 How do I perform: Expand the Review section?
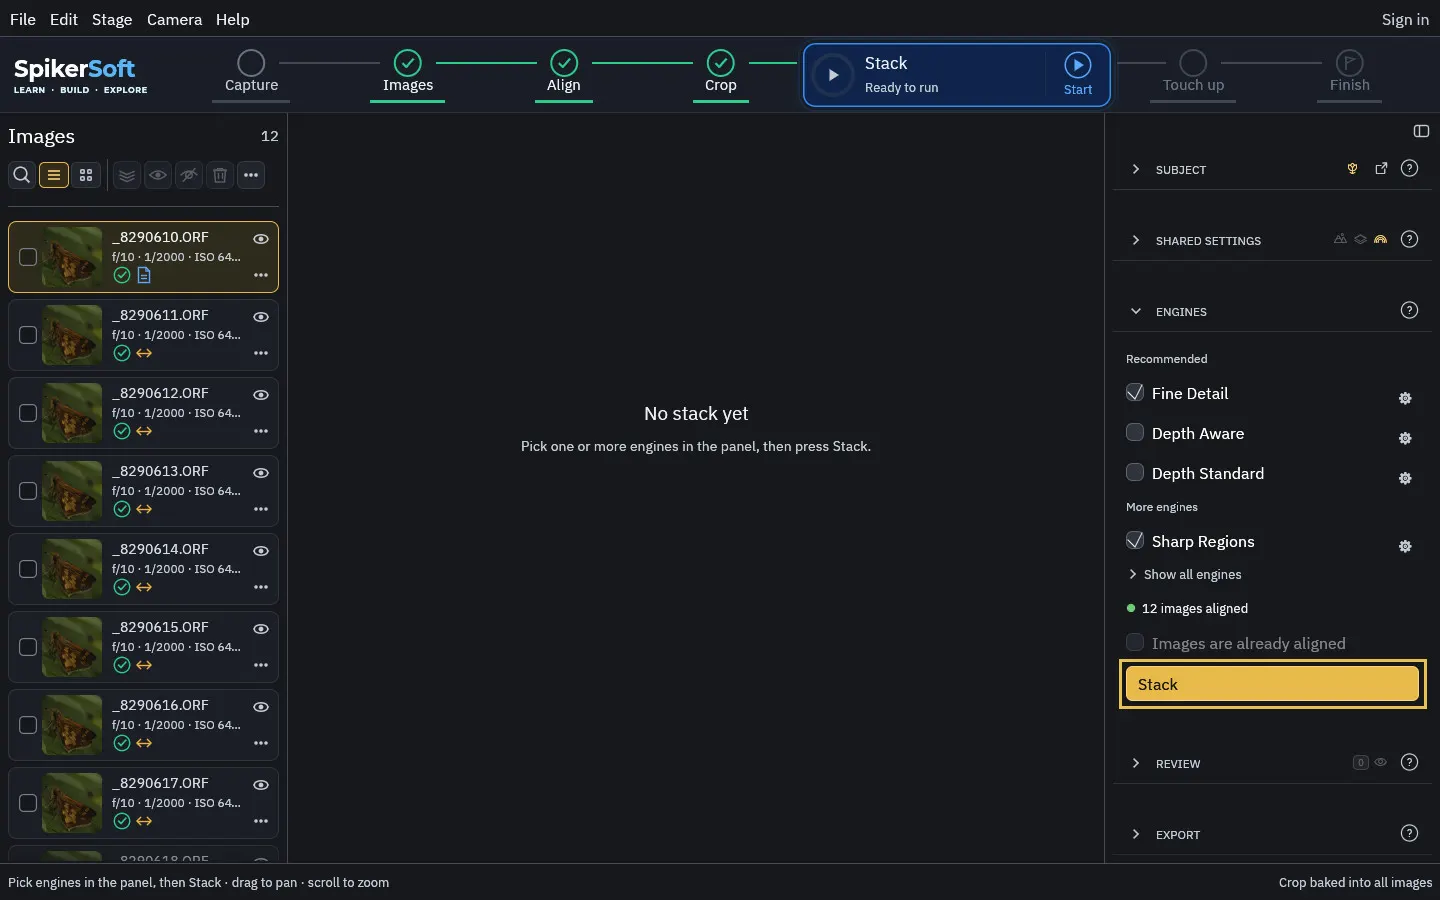(x=1135, y=763)
